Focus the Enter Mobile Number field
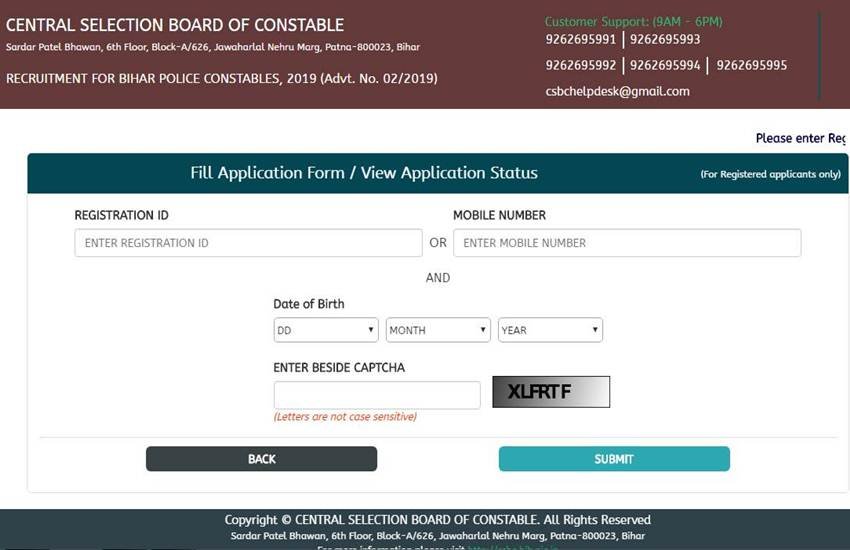Viewport: 850px width, 550px height. 627,243
